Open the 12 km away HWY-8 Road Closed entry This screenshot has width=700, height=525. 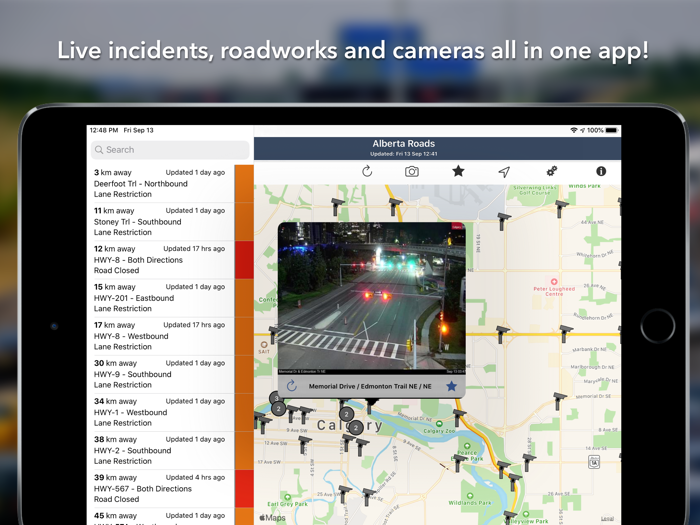coord(170,260)
